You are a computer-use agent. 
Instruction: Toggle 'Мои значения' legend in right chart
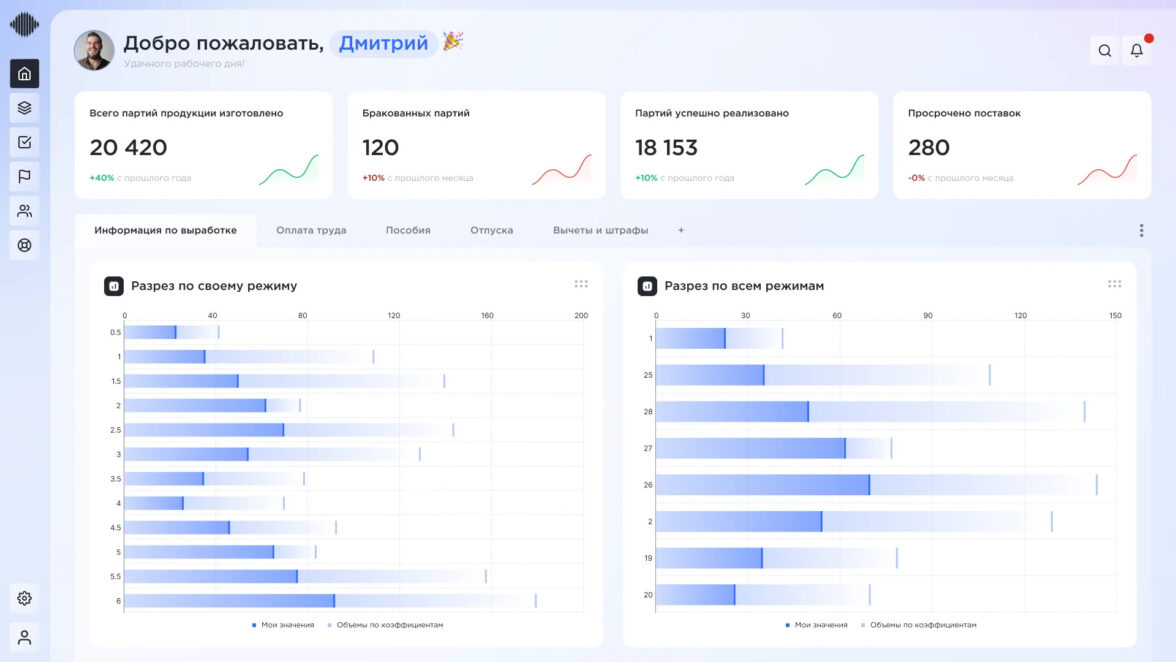[x=816, y=625]
